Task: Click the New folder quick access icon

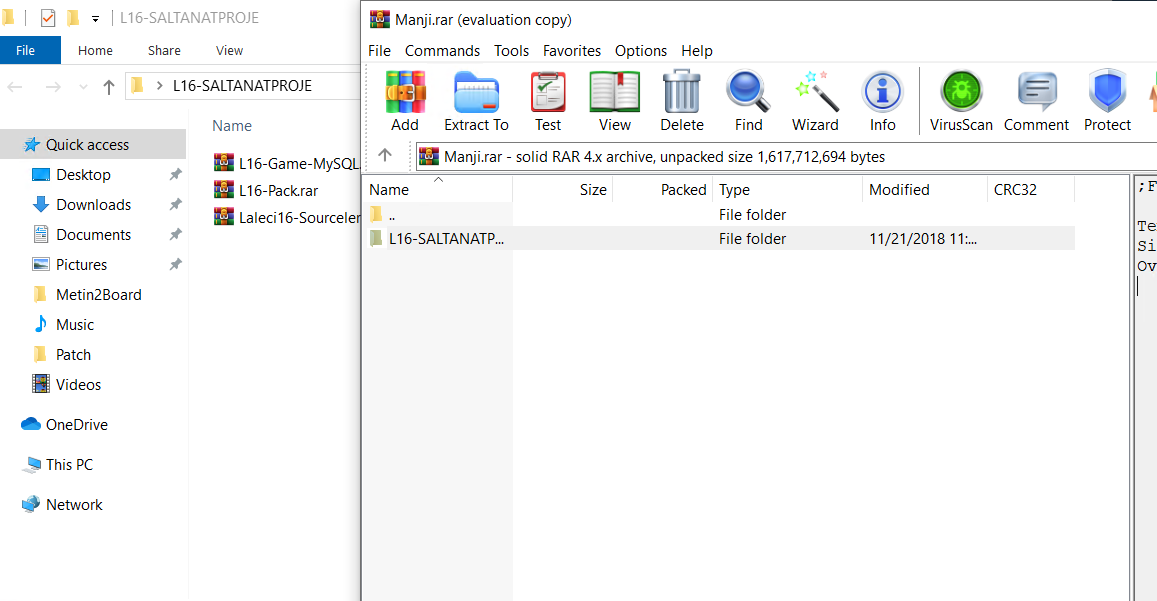Action: pyautogui.click(x=73, y=18)
